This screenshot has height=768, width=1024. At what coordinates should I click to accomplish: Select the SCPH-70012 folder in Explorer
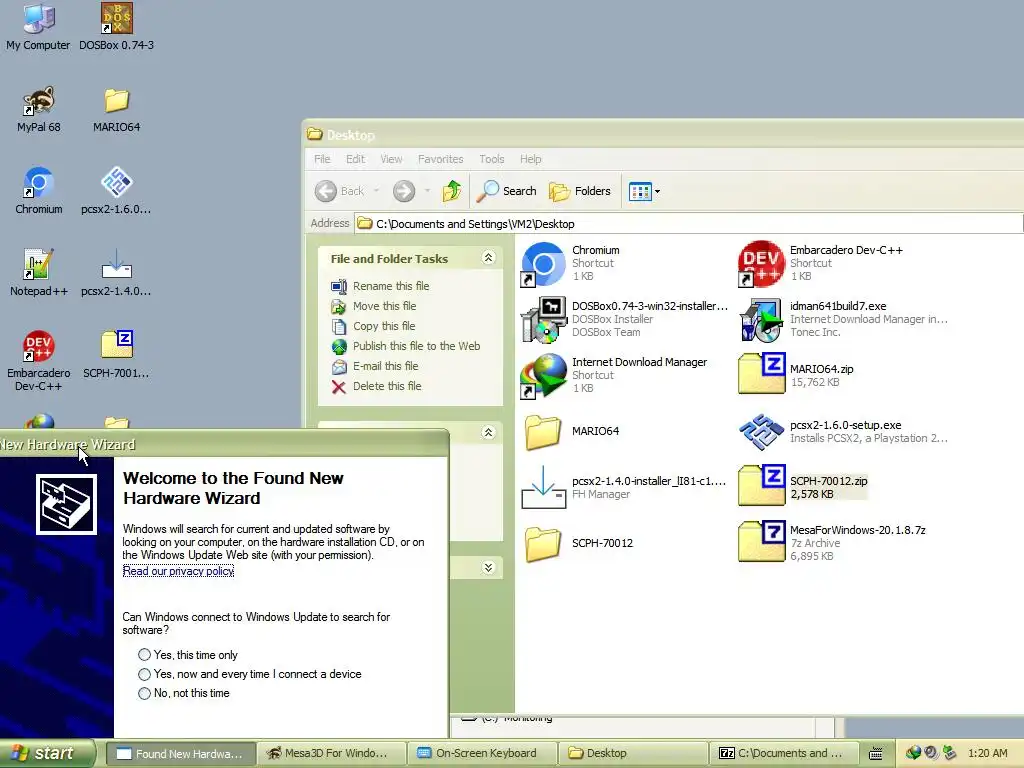(x=579, y=543)
